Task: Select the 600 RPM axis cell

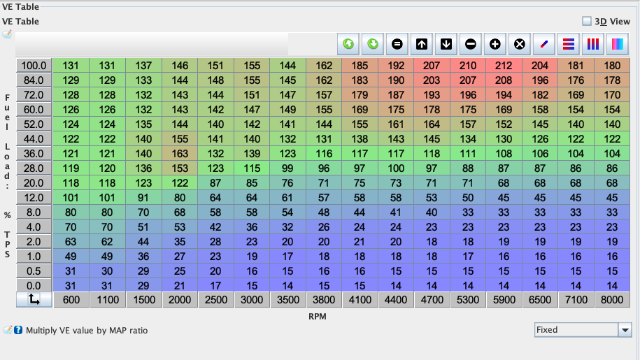Action: click(x=71, y=300)
